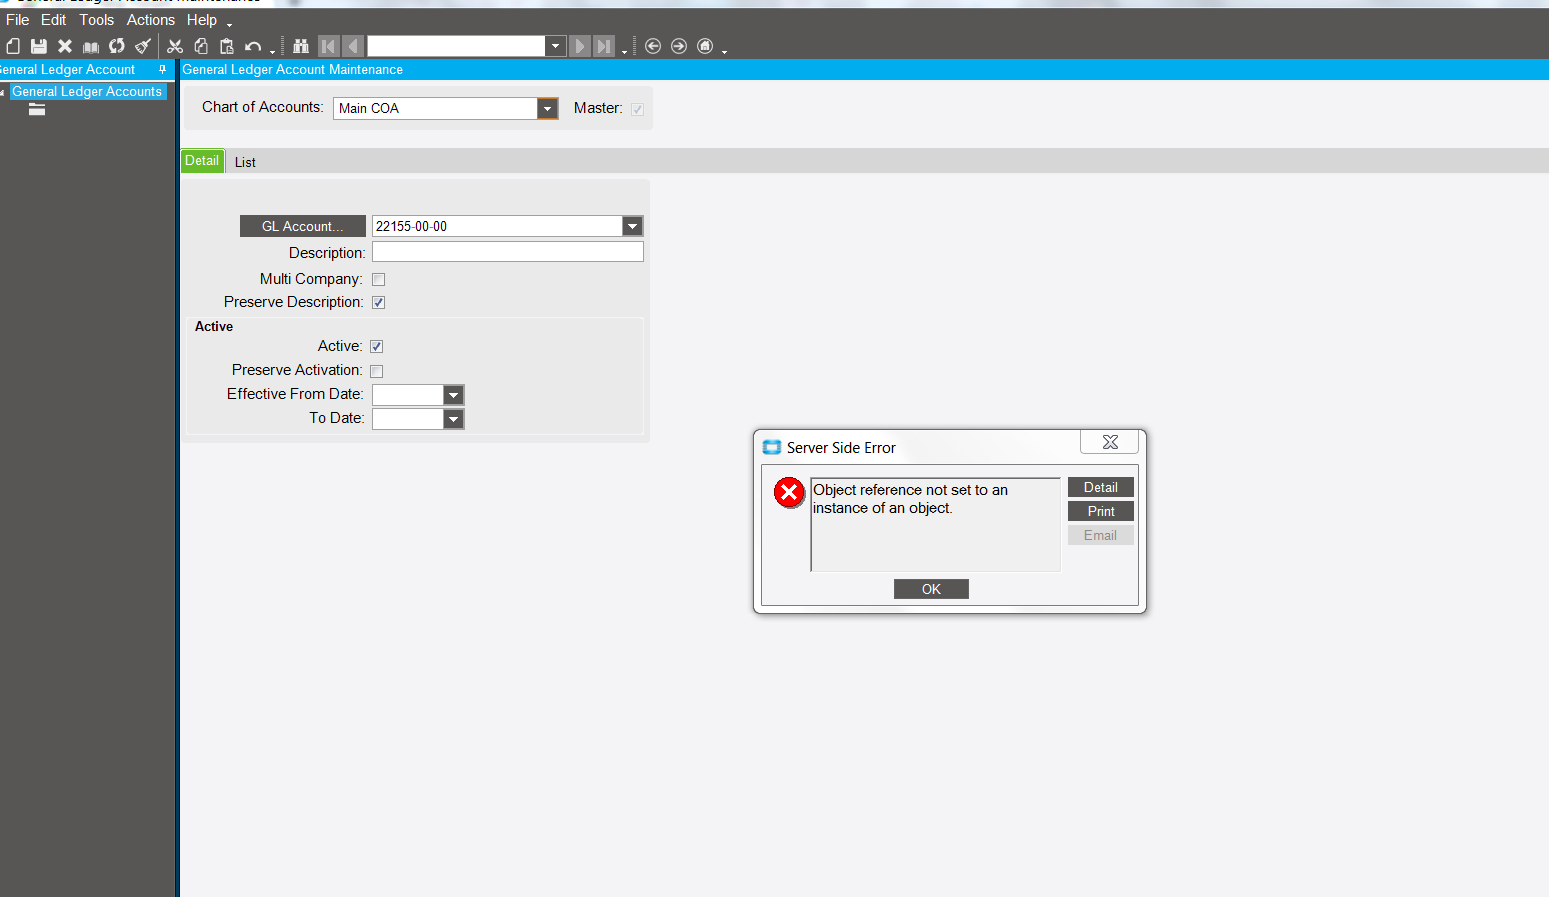The width and height of the screenshot is (1549, 897).
Task: Click the New record toolbar icon
Action: (13, 46)
